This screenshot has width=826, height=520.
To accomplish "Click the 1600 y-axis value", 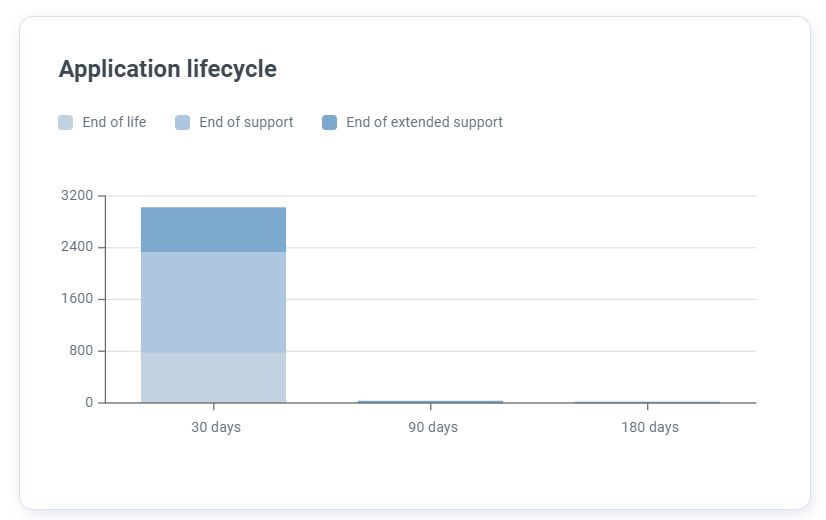I will coord(77,299).
